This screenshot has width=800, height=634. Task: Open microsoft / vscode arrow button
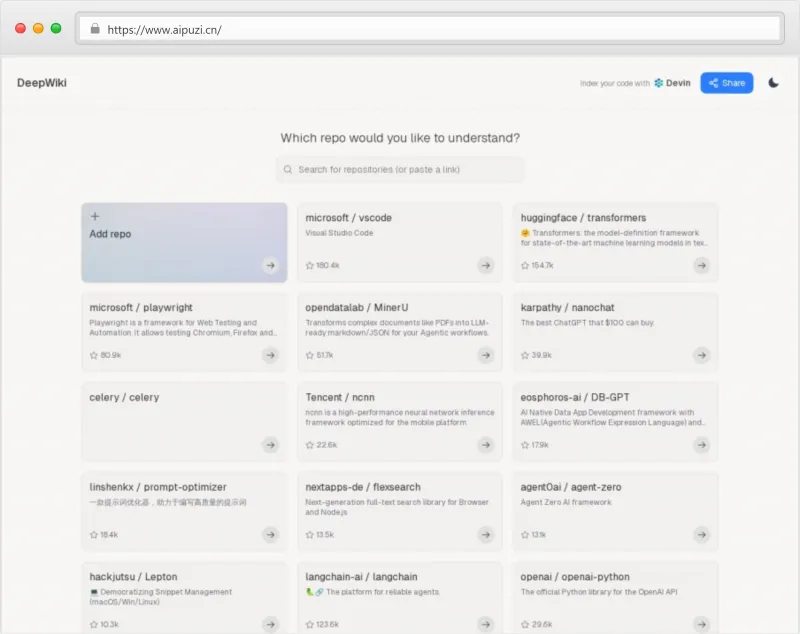point(486,265)
